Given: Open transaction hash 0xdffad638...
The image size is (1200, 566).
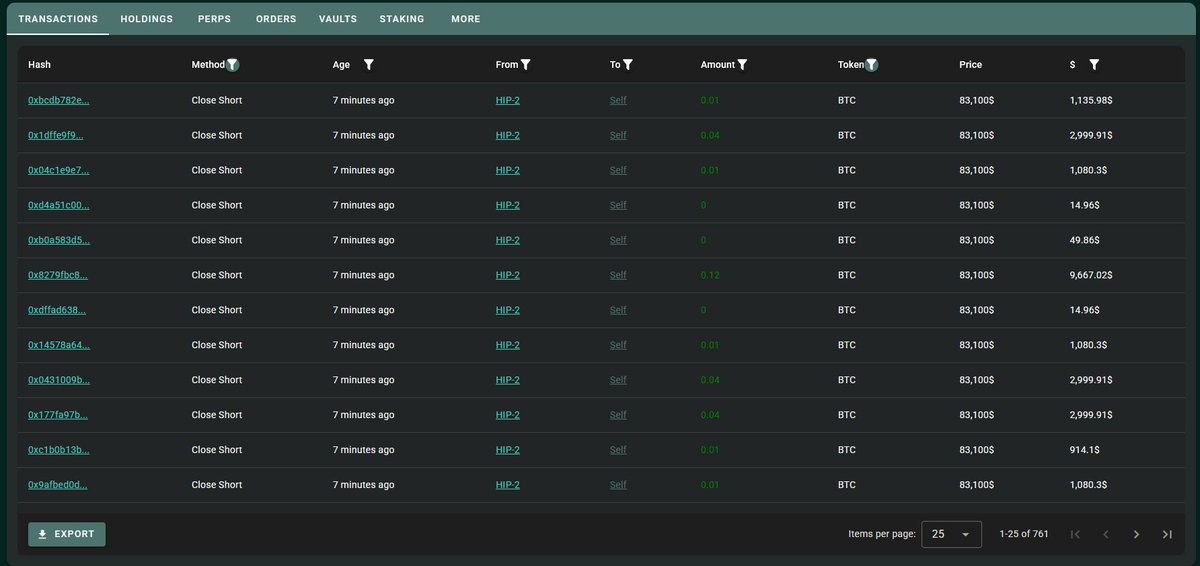Looking at the screenshot, I should pyautogui.click(x=57, y=310).
